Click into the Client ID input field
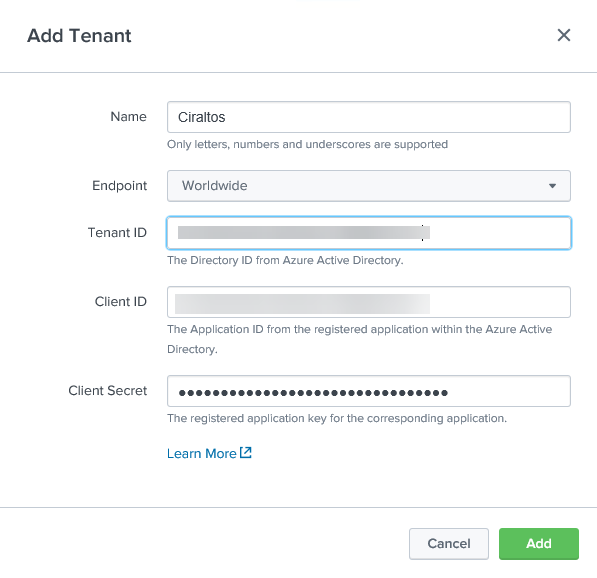Screen dimensions: 597x578 pyautogui.click(x=369, y=302)
